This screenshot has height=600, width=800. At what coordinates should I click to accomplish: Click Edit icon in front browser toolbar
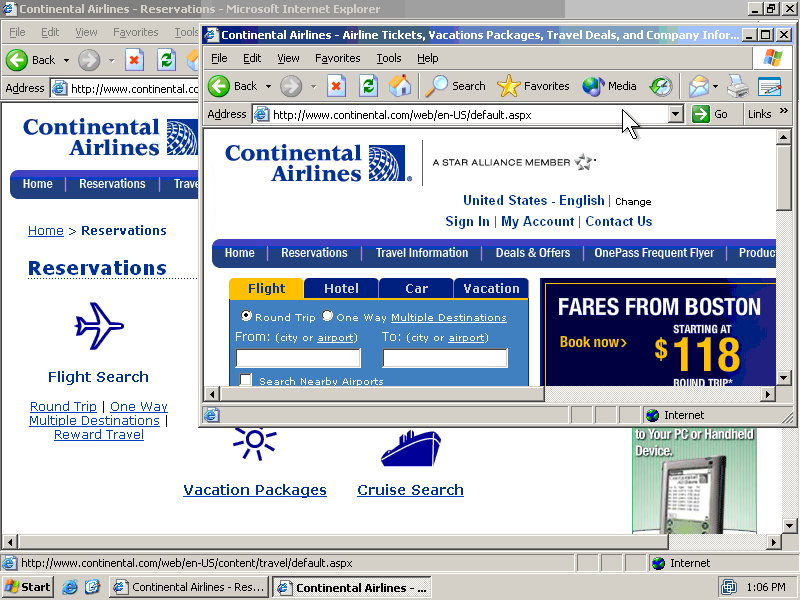(769, 86)
